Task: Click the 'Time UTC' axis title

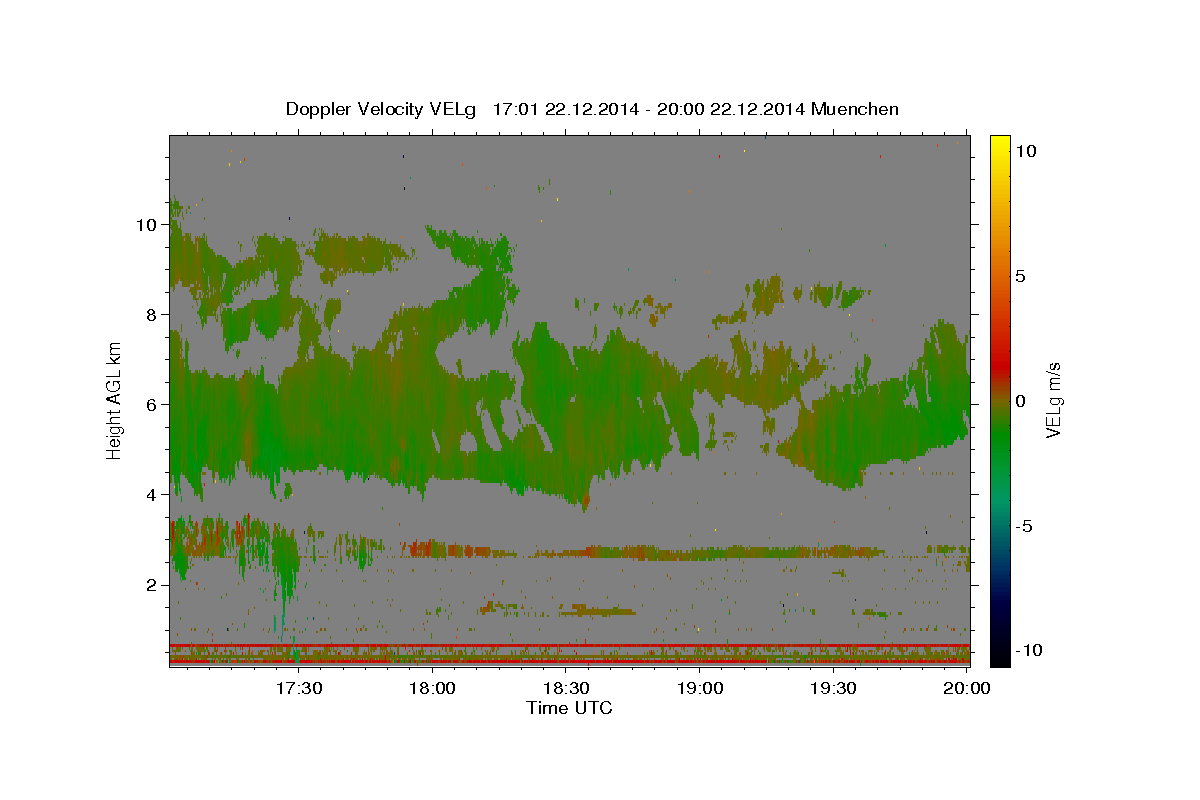Action: click(x=569, y=708)
